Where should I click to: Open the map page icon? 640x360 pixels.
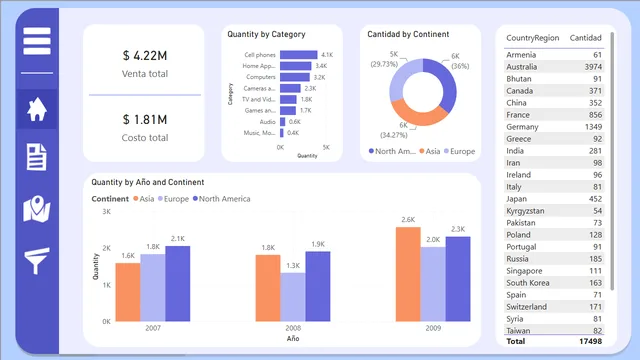coord(37,209)
